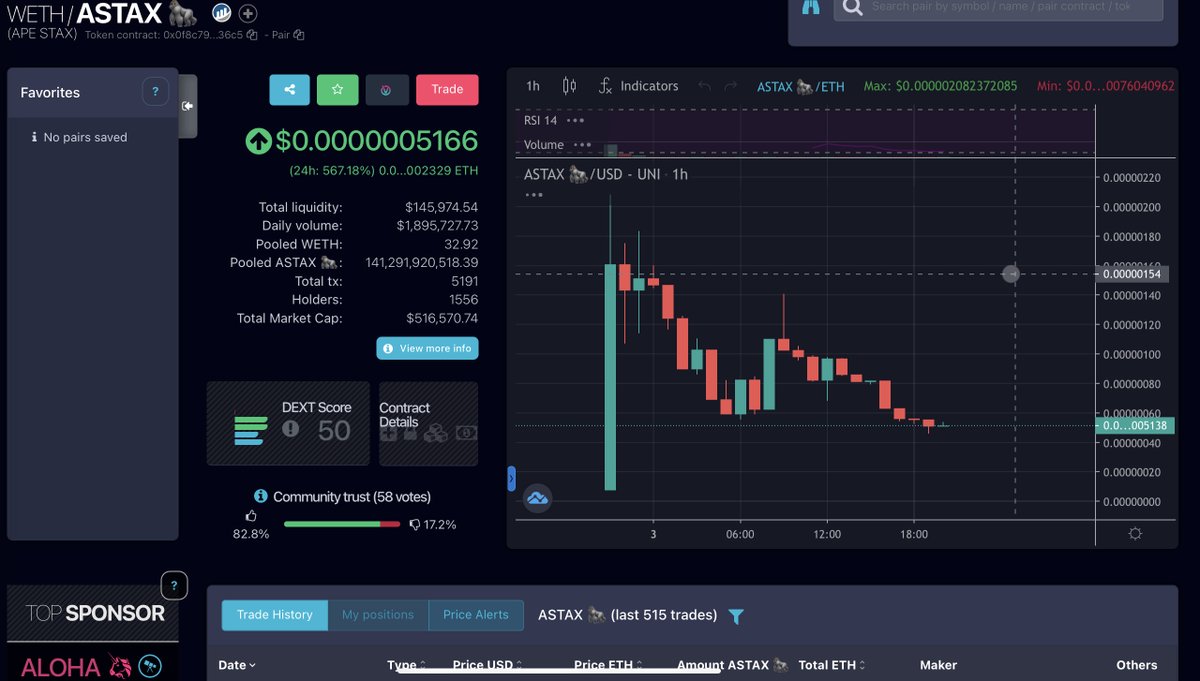
Task: Open chart settings gear icon
Action: click(x=1135, y=534)
